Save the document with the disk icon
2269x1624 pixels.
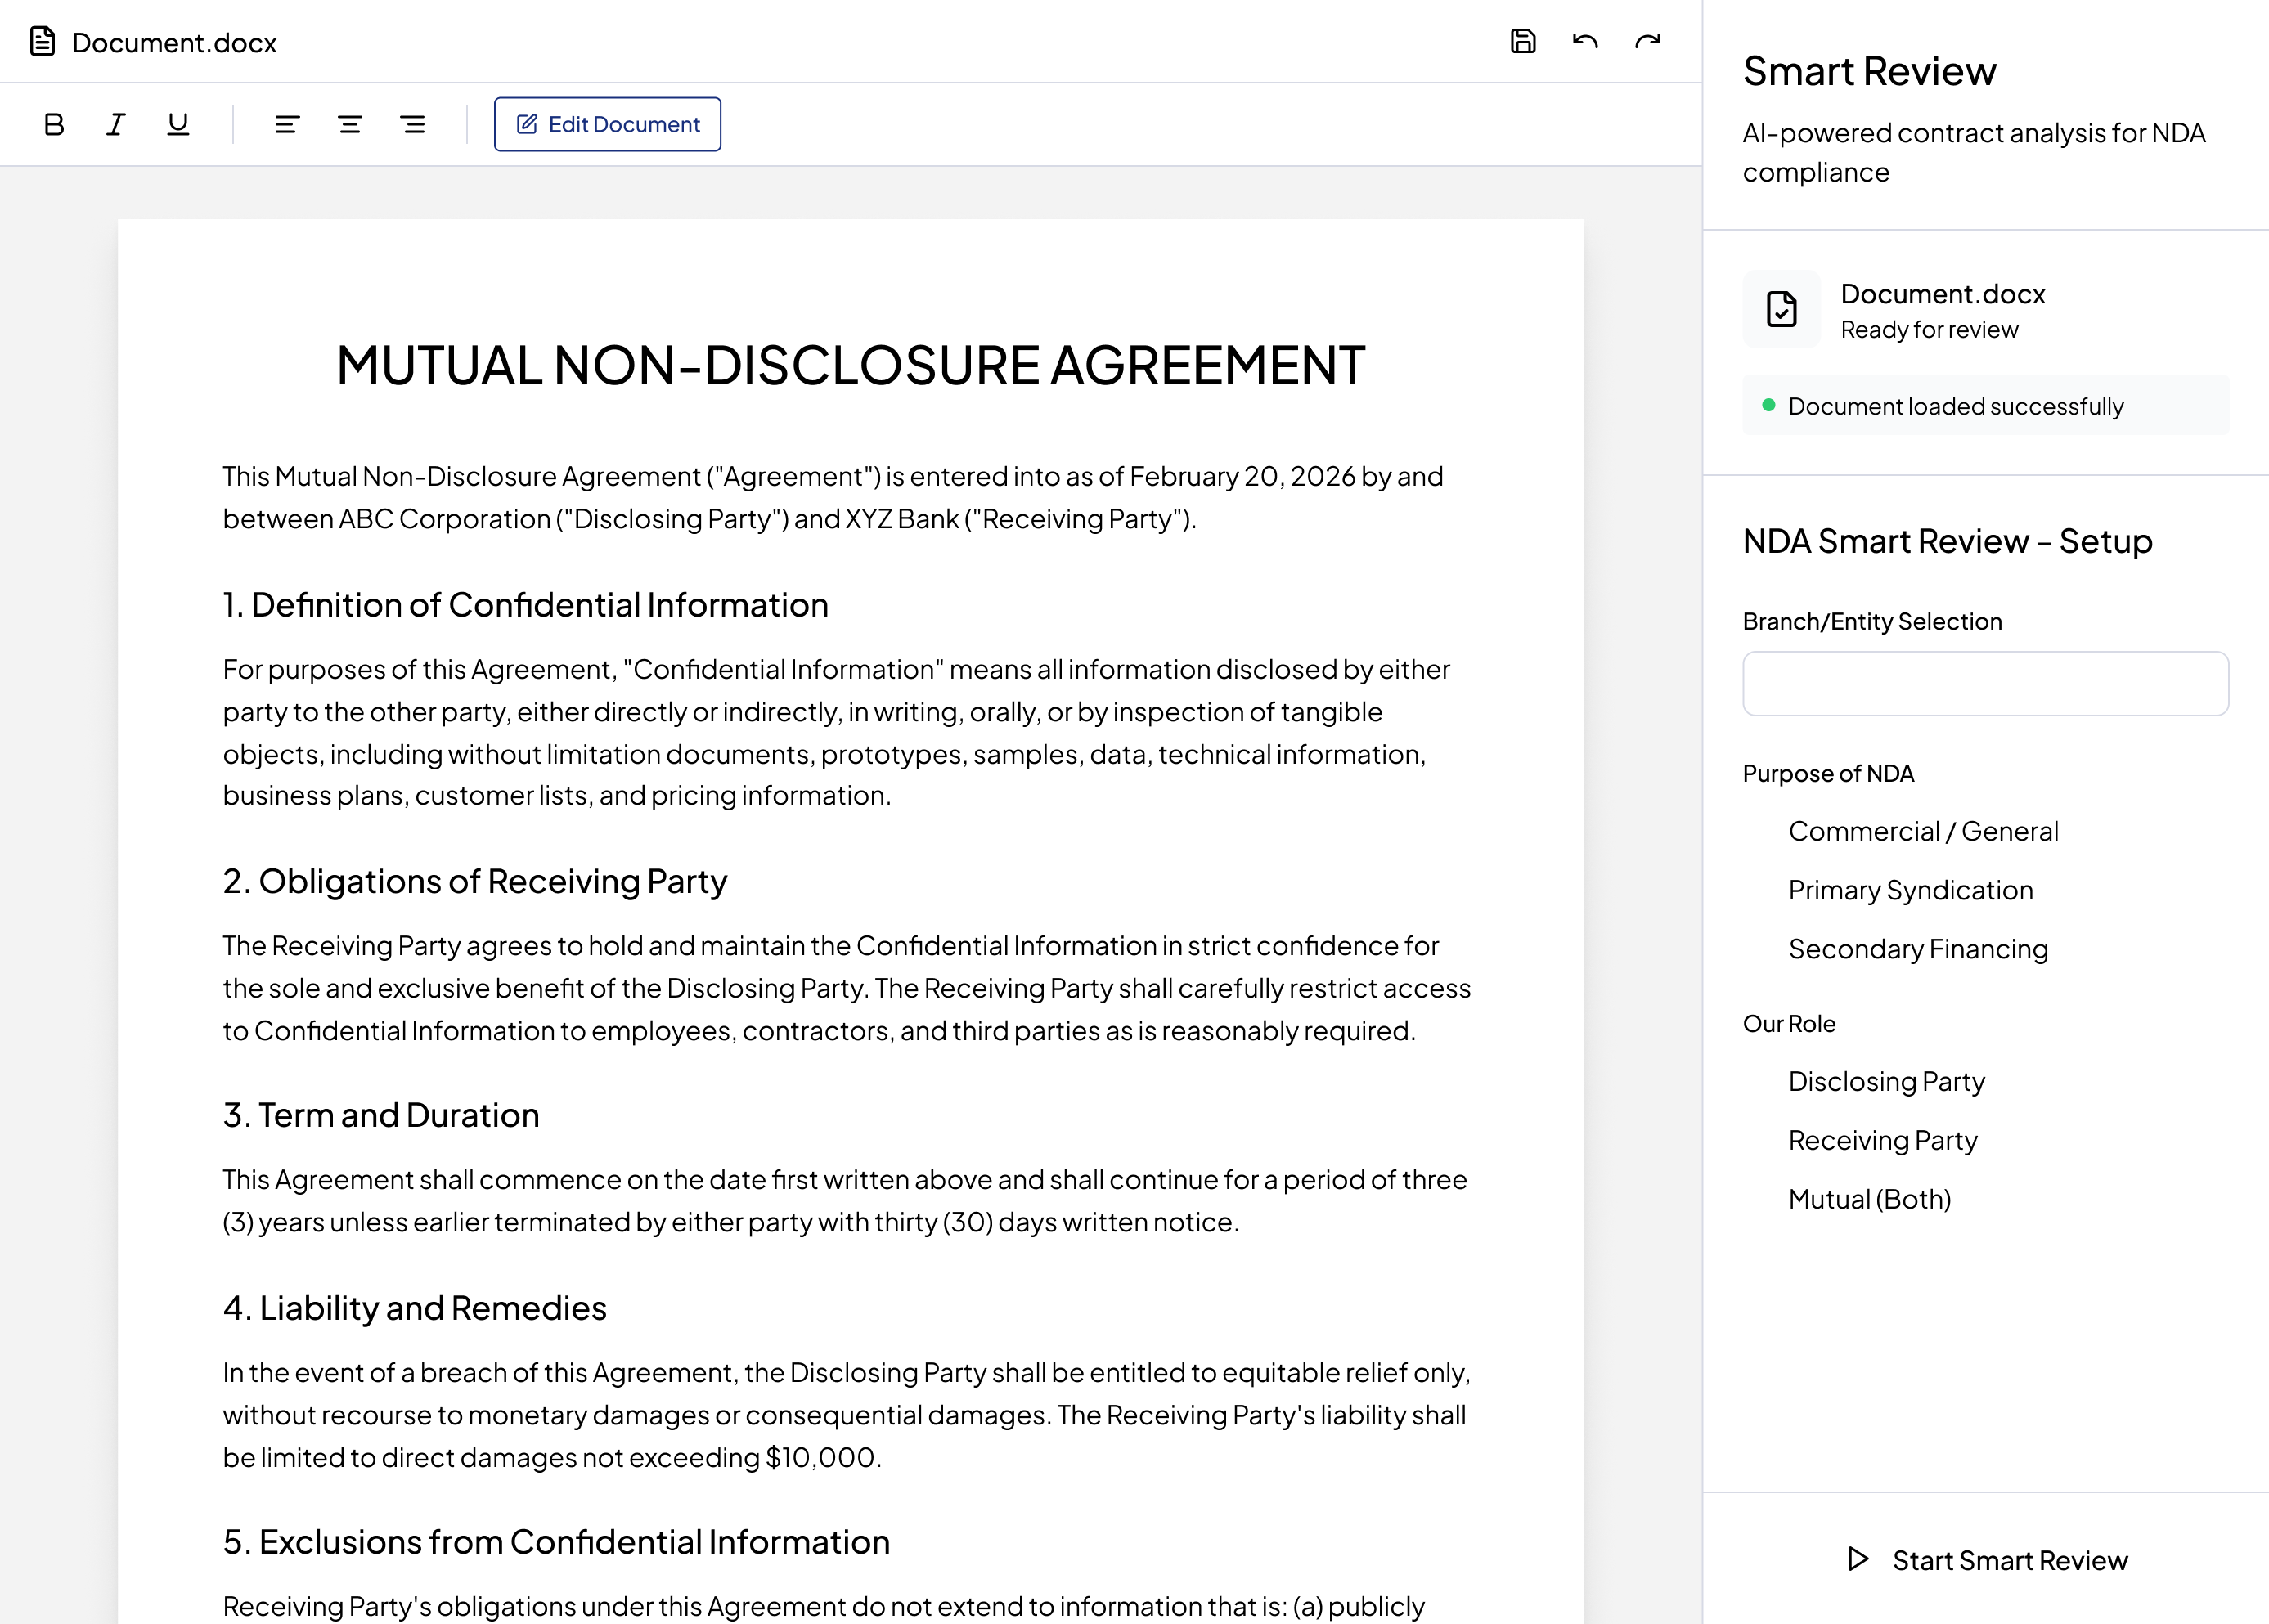[1522, 41]
